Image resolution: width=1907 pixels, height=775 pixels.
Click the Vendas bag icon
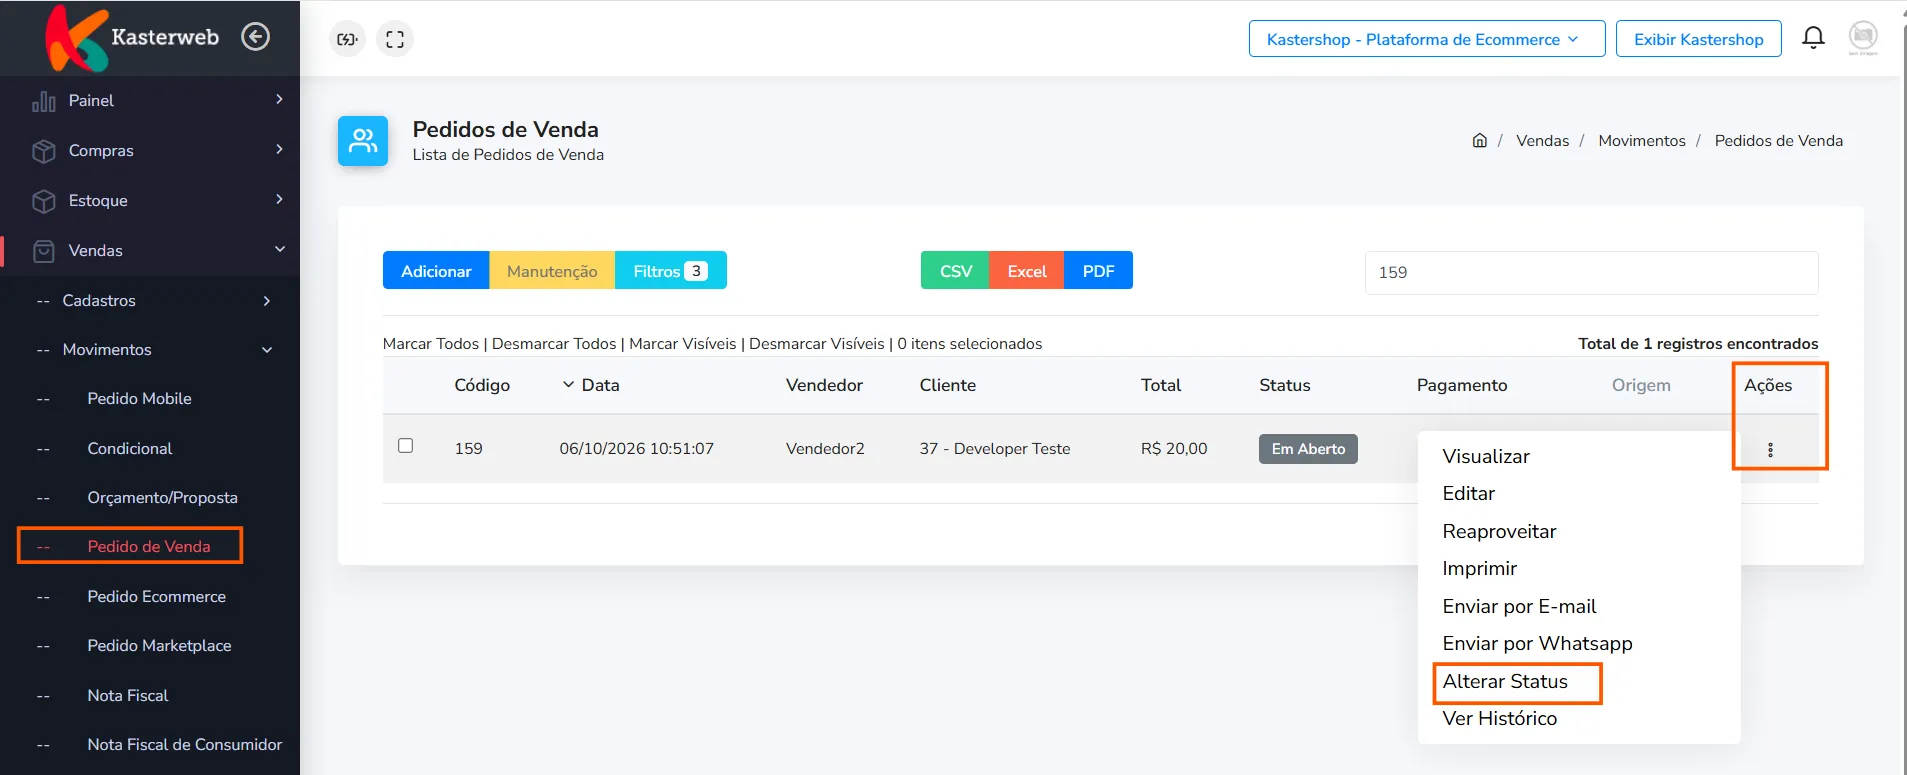pyautogui.click(x=44, y=251)
